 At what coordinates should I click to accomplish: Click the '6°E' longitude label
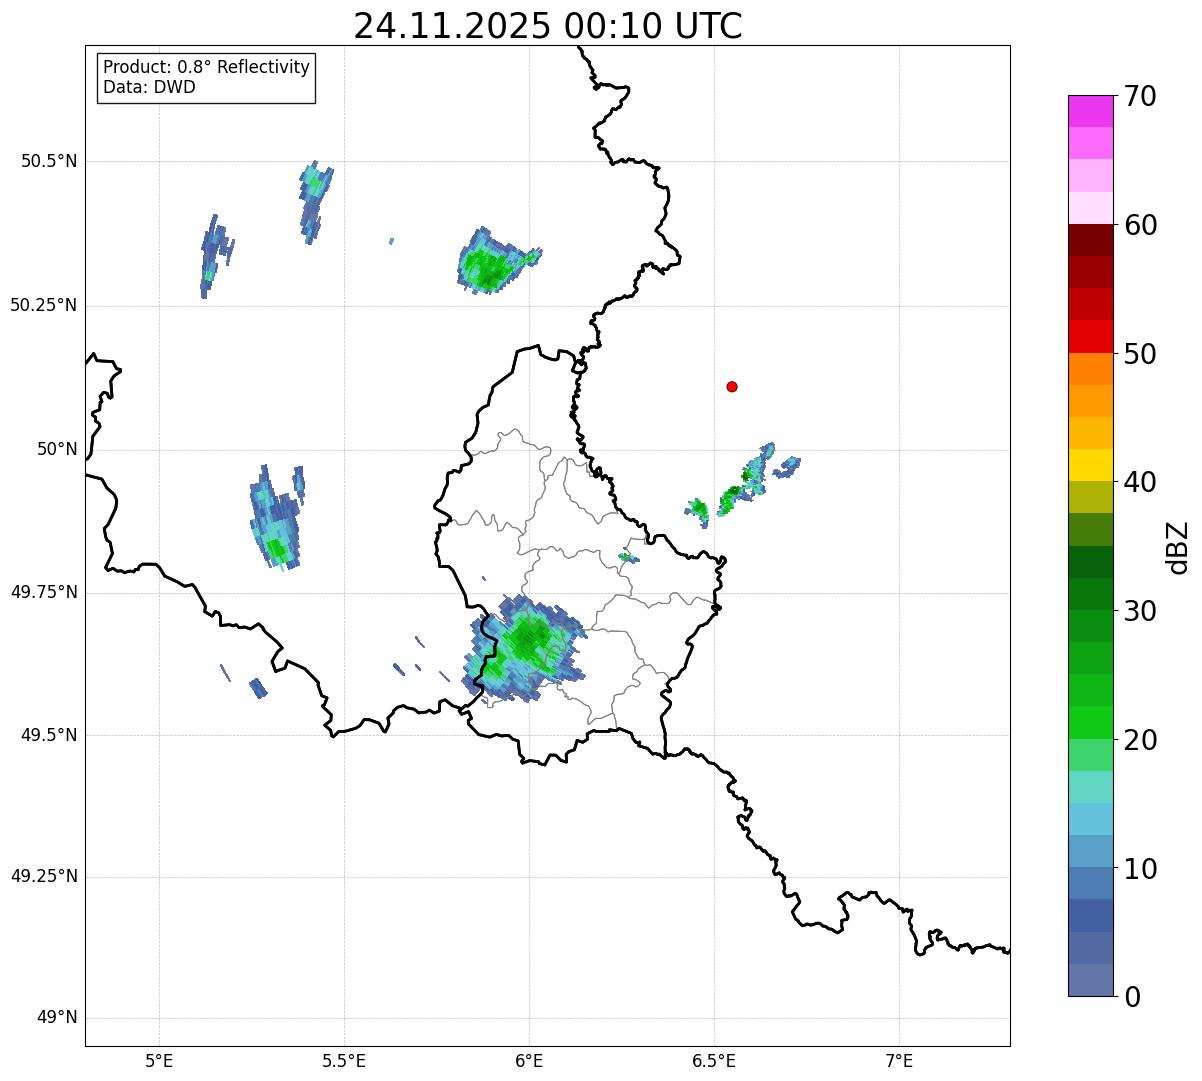[529, 1060]
